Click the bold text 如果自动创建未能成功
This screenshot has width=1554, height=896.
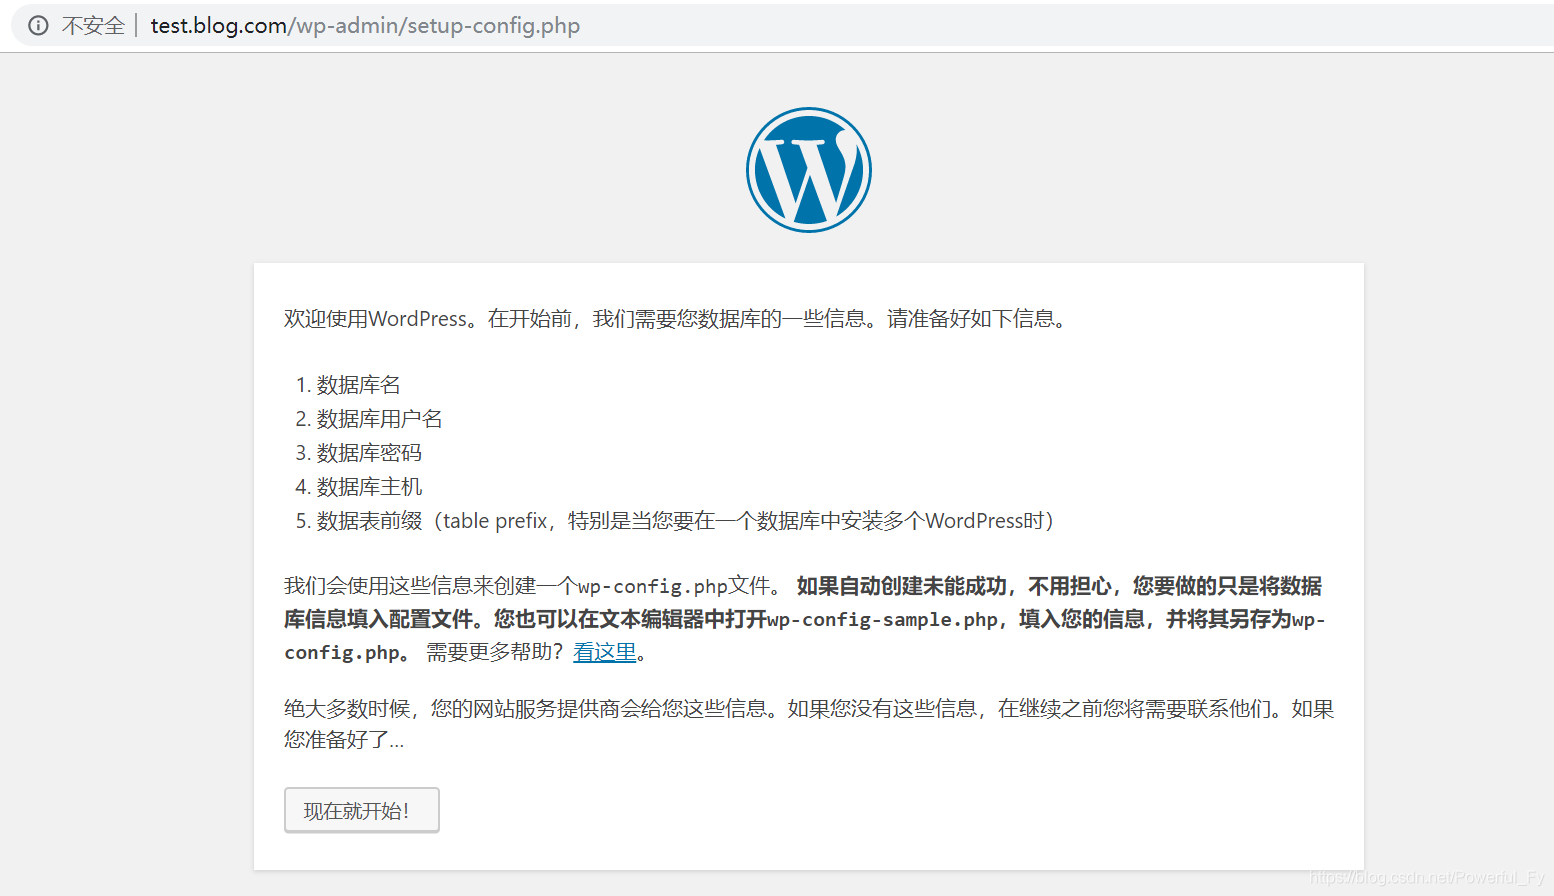901,586
